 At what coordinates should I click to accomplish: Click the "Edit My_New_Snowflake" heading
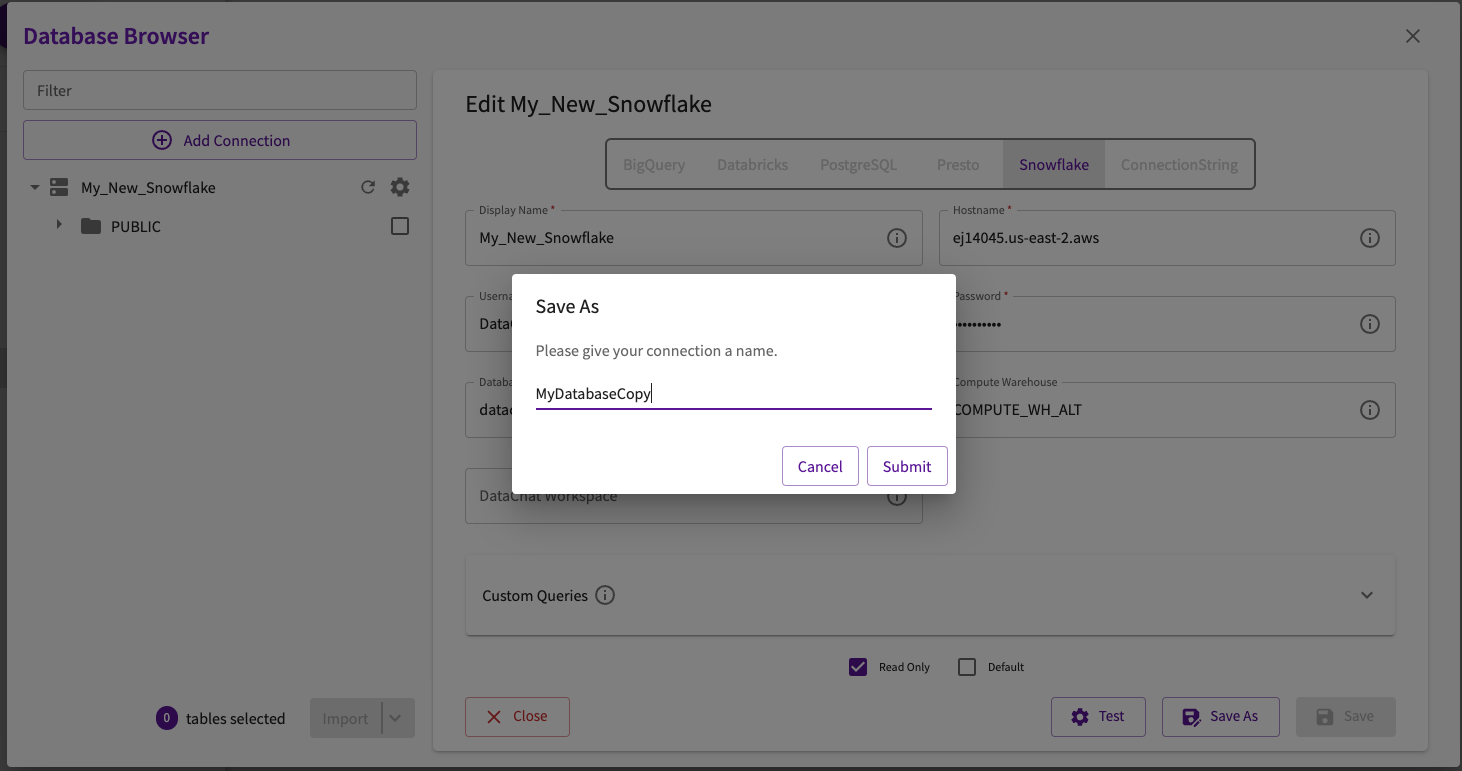(x=589, y=104)
